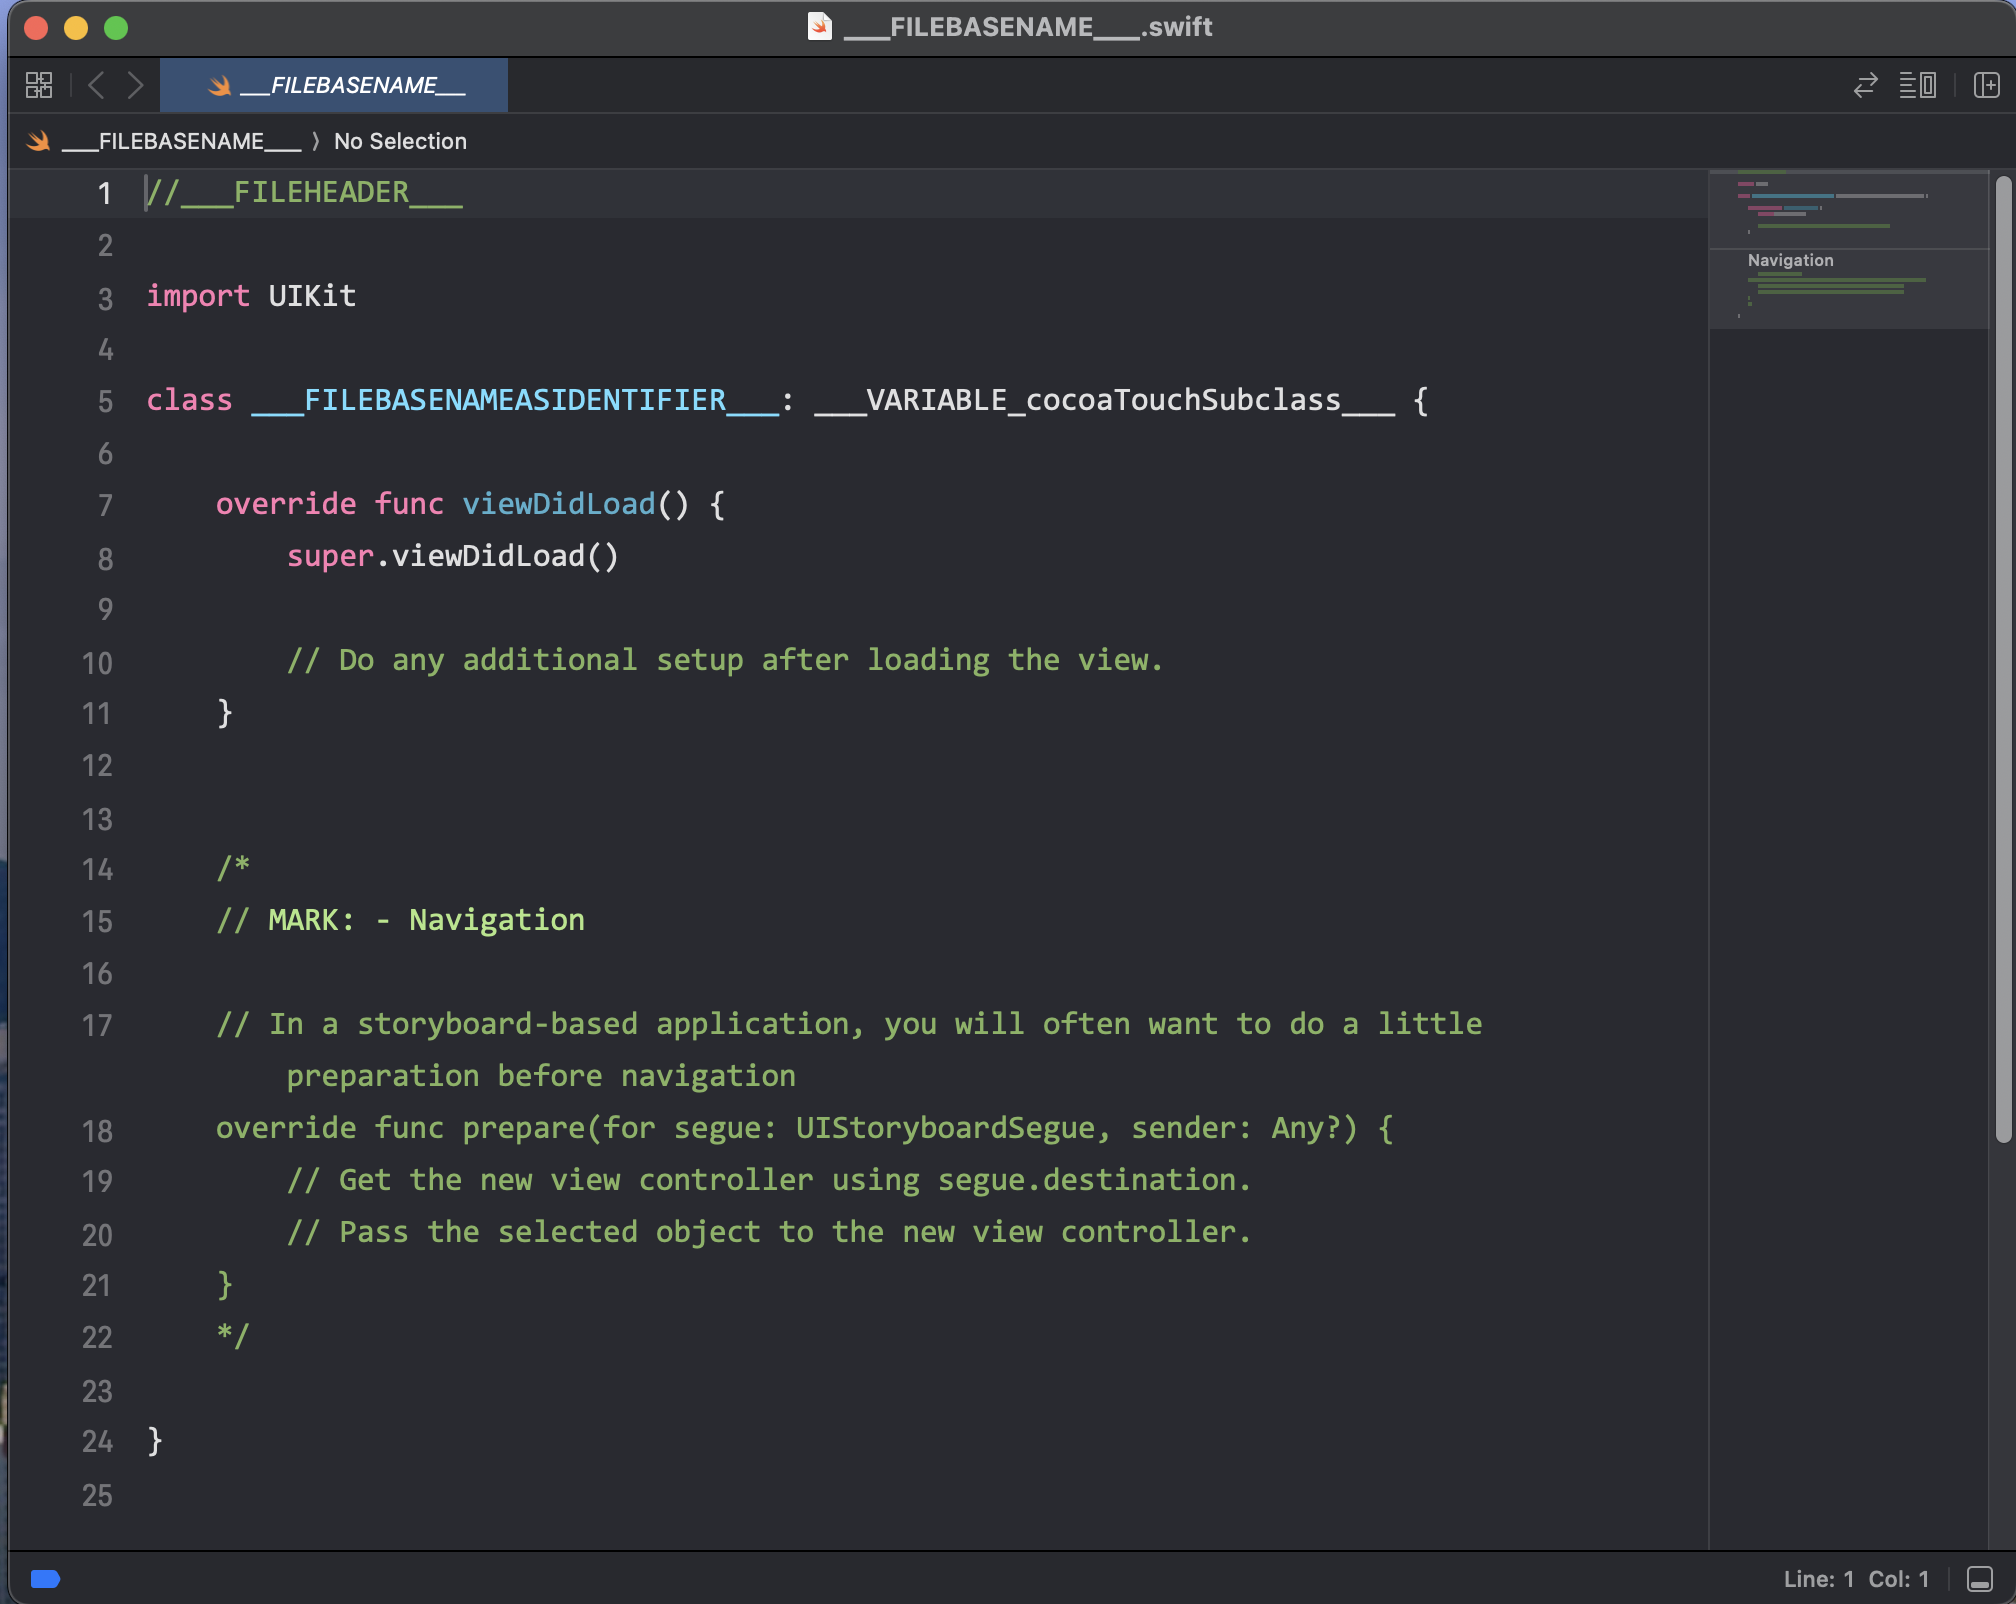Go back with the left chevron

tap(96, 85)
